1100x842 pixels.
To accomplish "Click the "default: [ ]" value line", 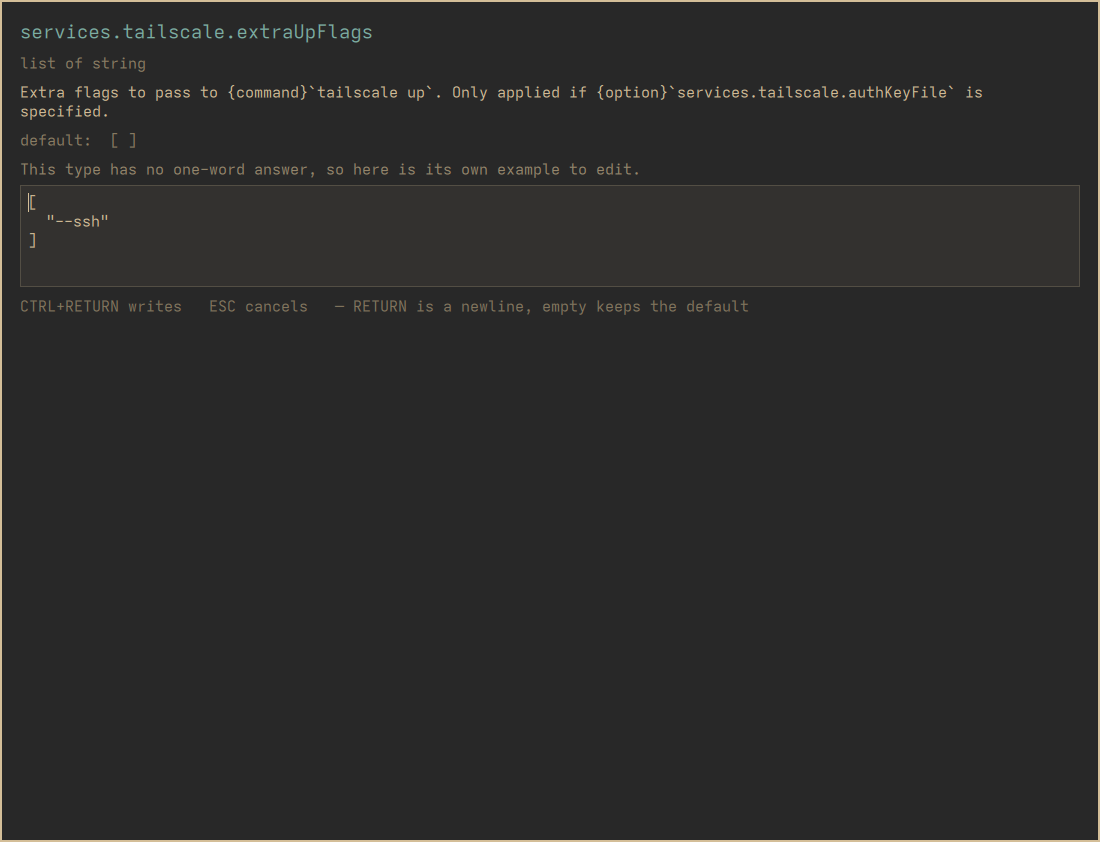I will [79, 140].
